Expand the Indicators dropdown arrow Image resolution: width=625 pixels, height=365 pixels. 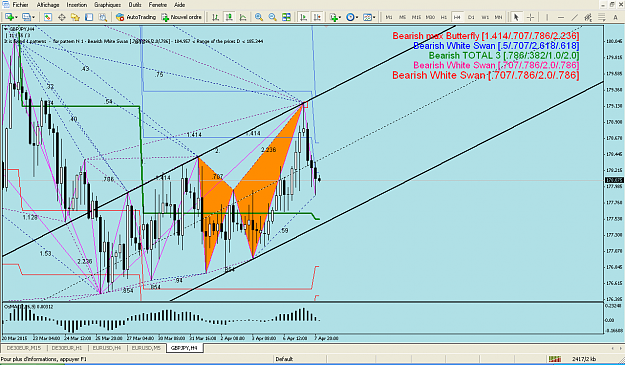pos(340,18)
